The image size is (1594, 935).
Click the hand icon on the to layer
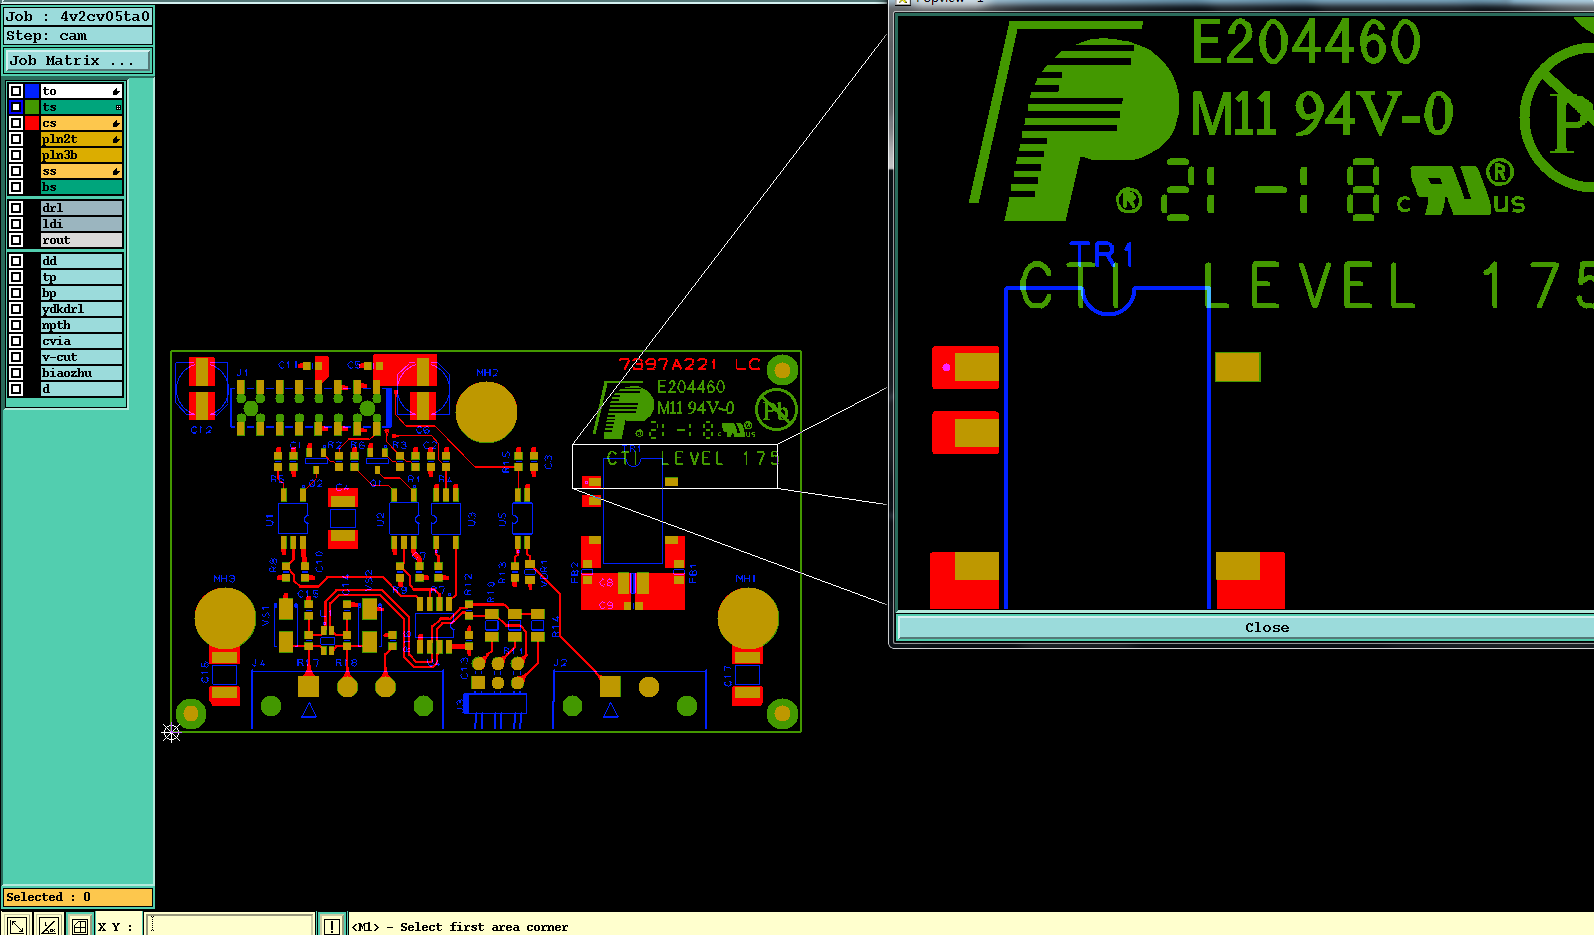[x=116, y=91]
